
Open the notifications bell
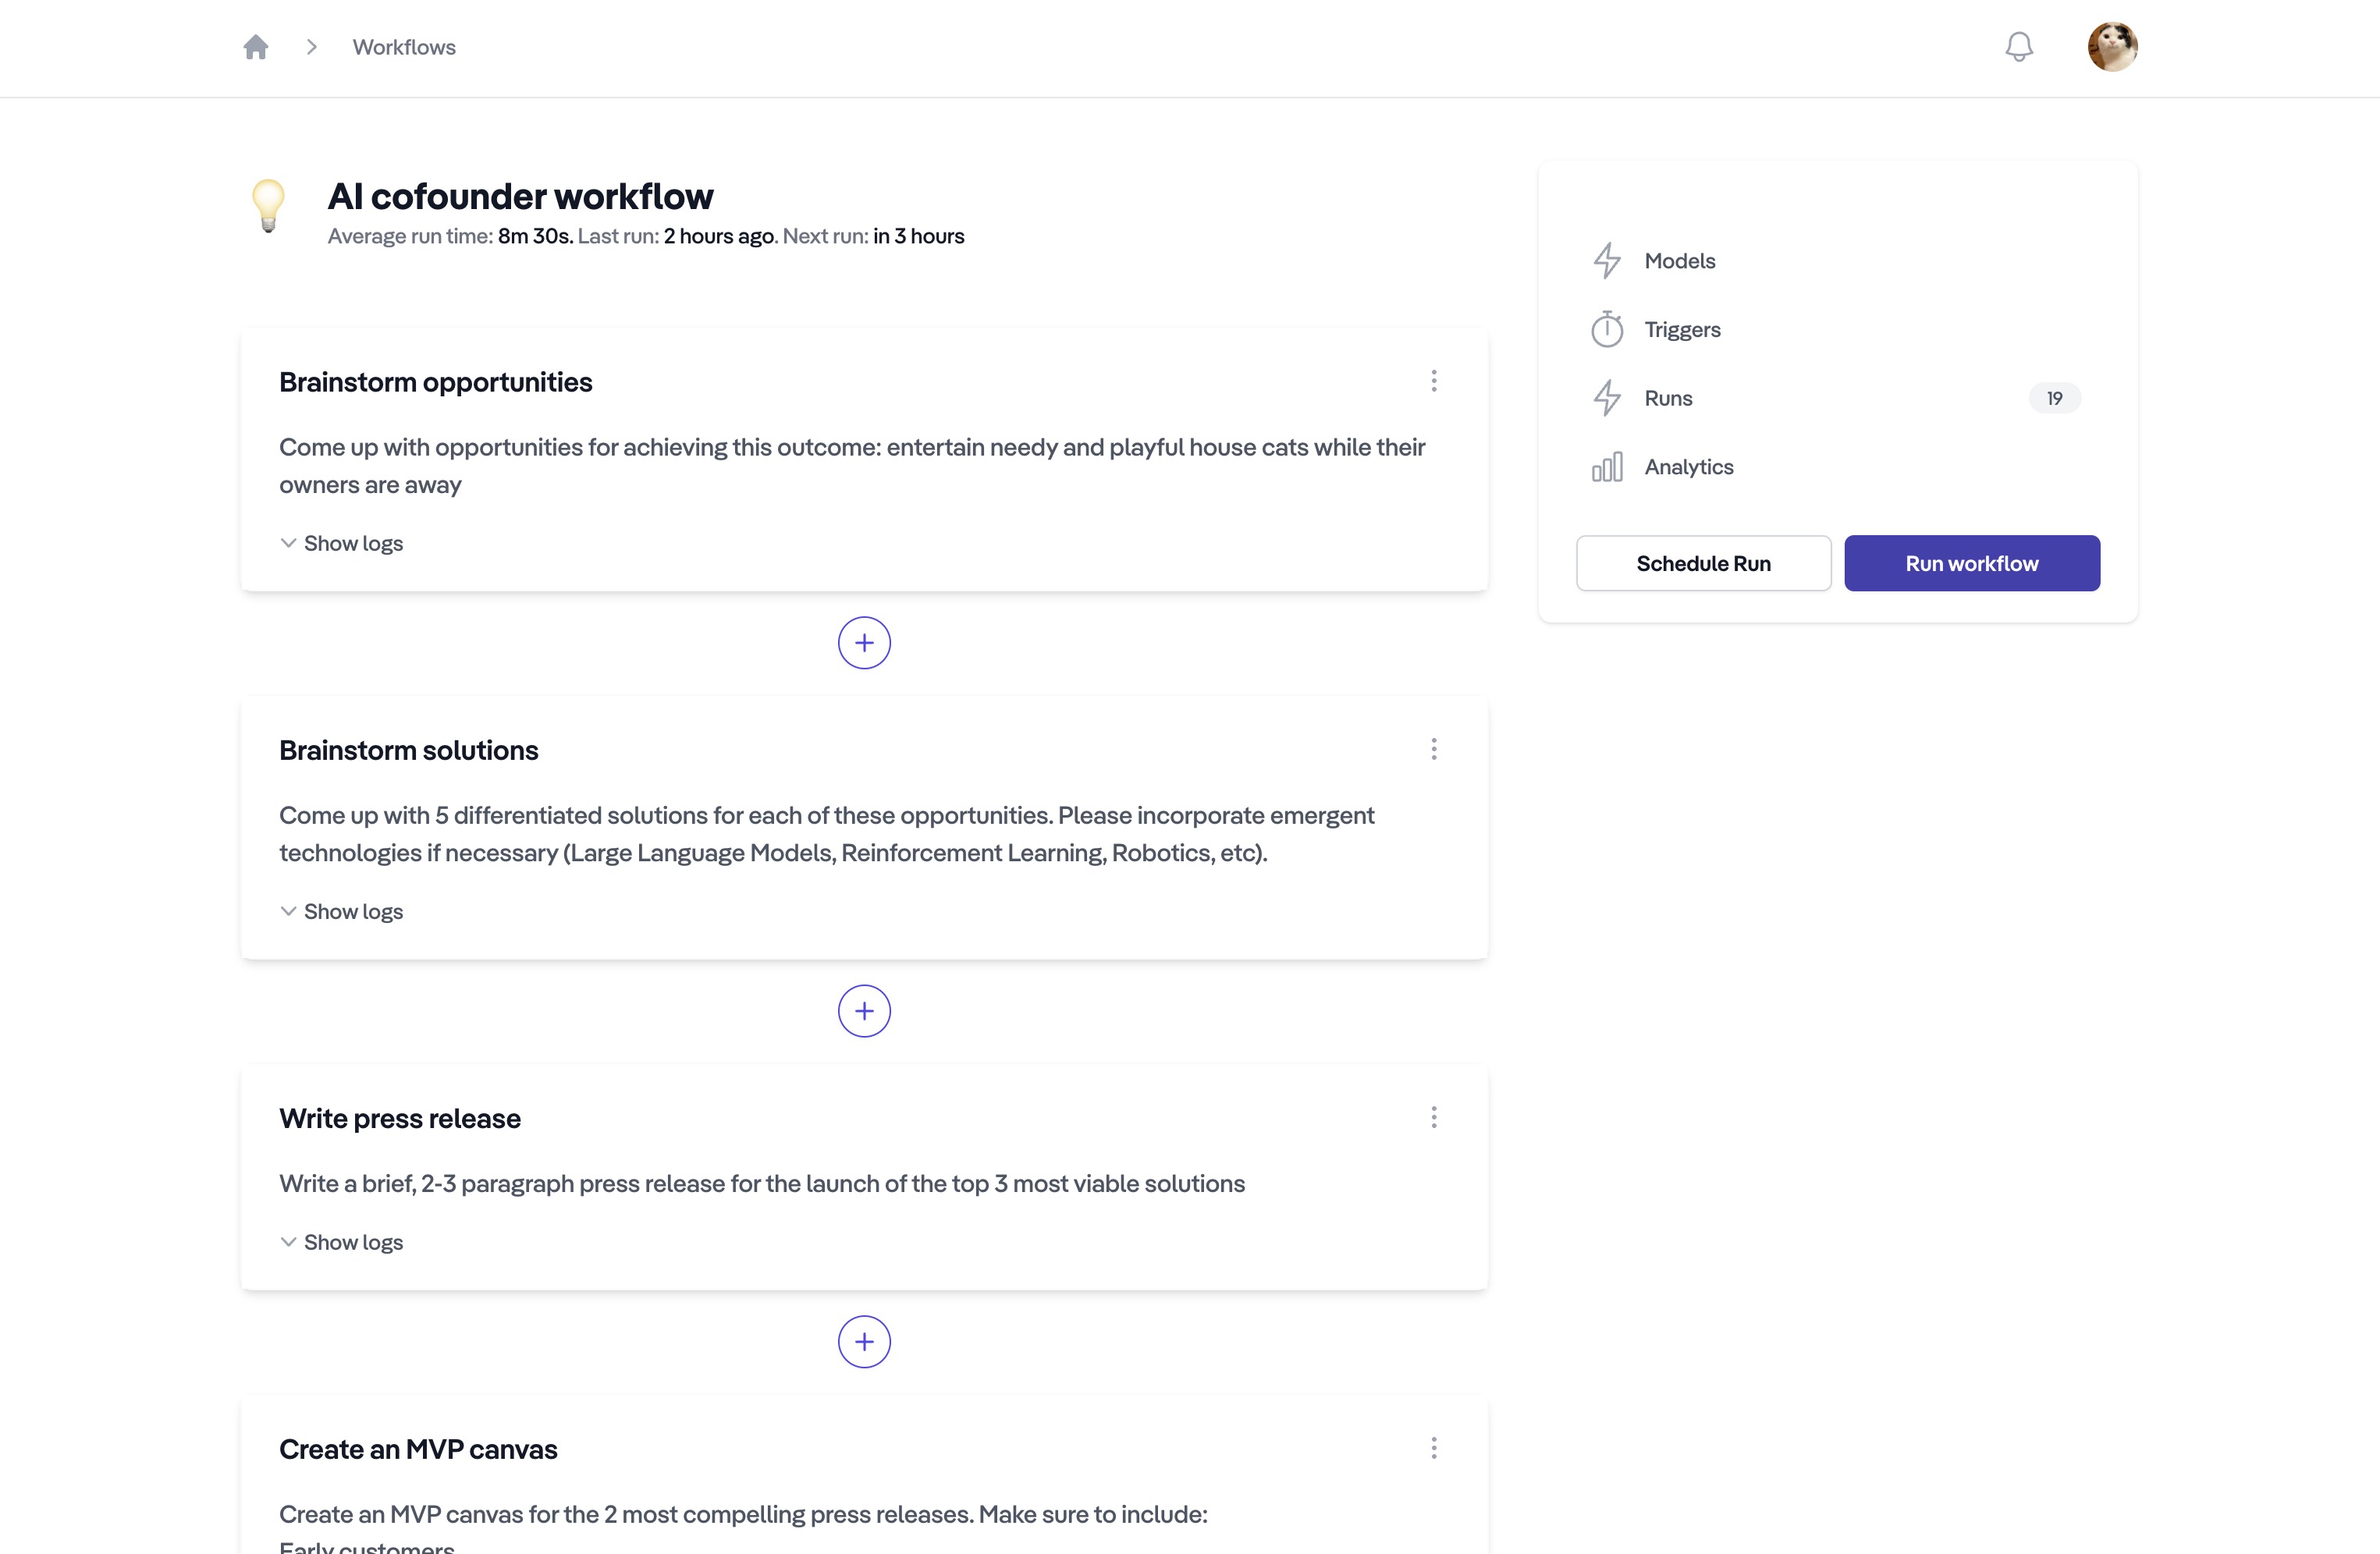[2018, 47]
